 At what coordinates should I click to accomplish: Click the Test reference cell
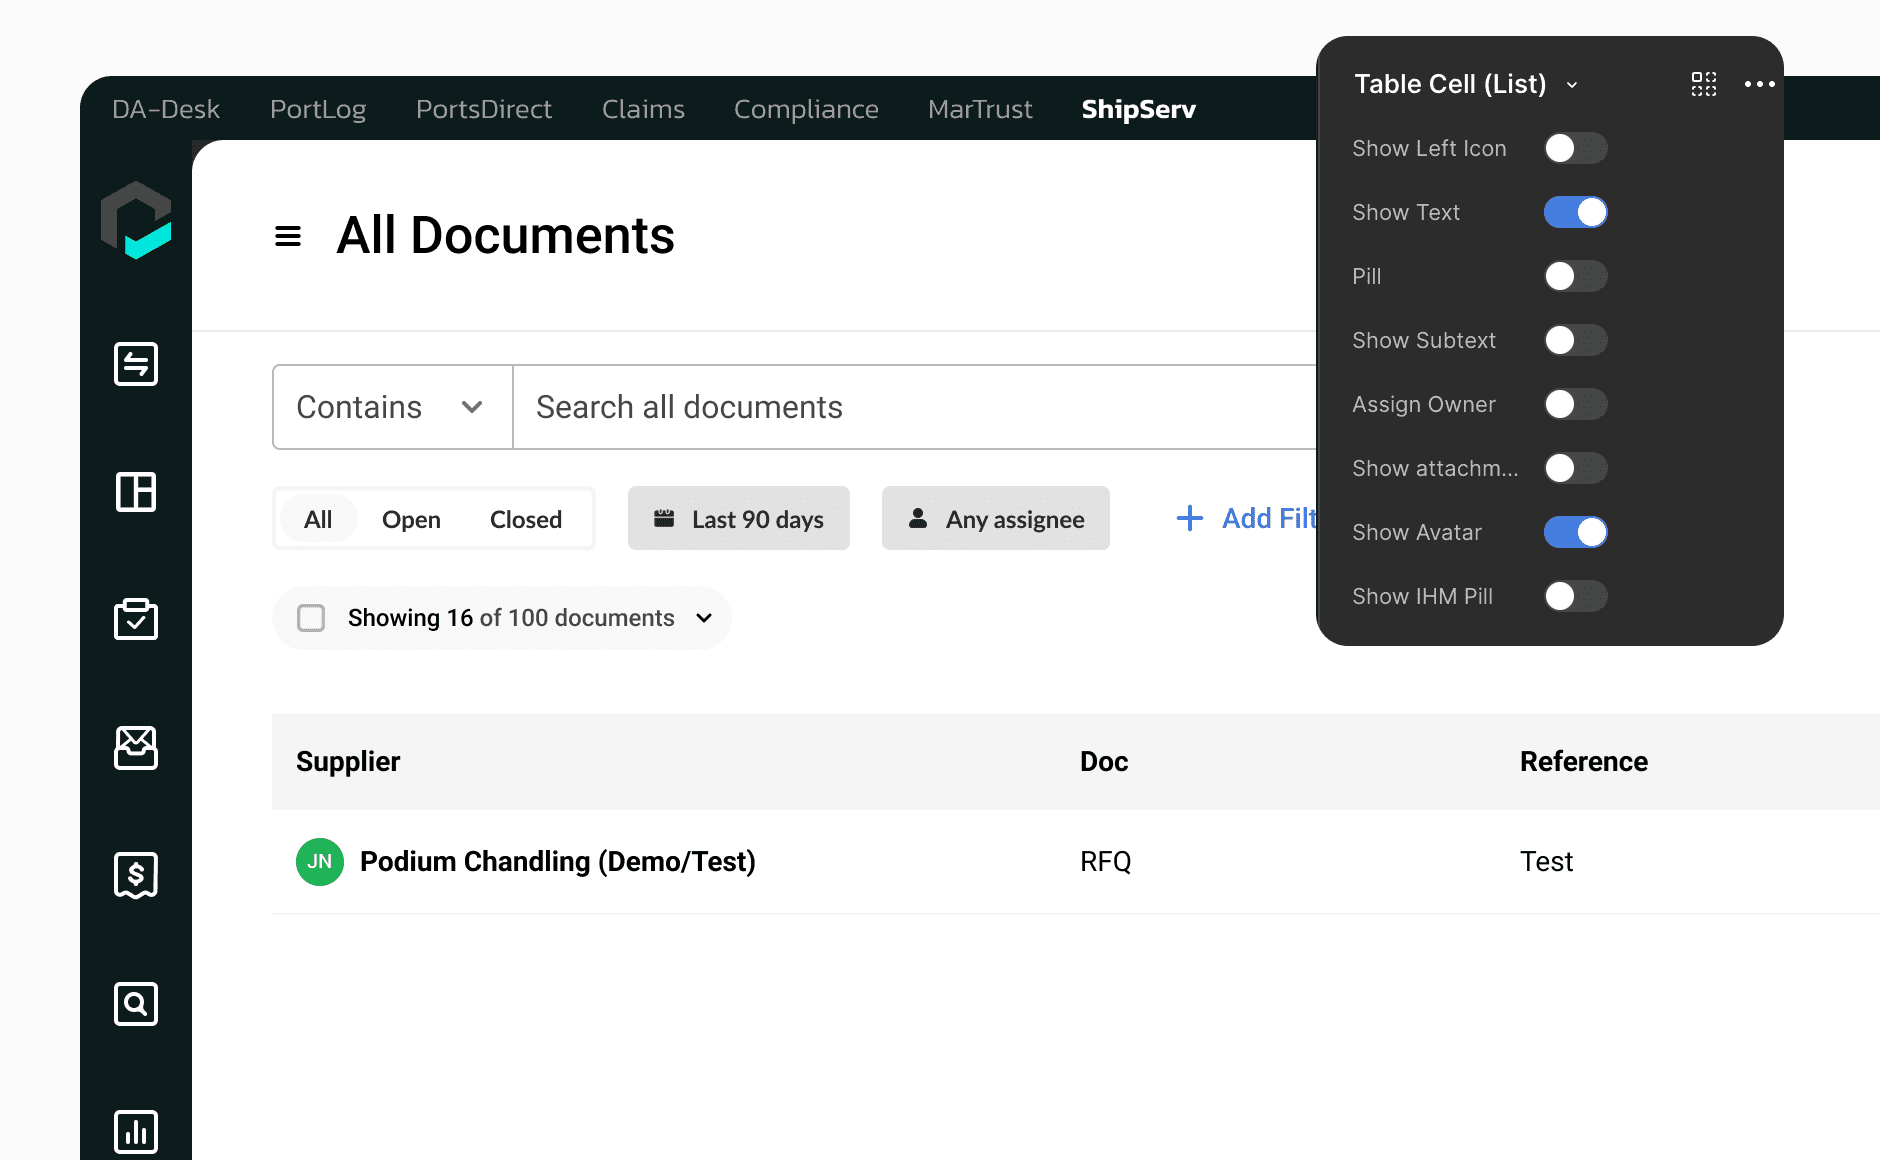pyautogui.click(x=1546, y=862)
